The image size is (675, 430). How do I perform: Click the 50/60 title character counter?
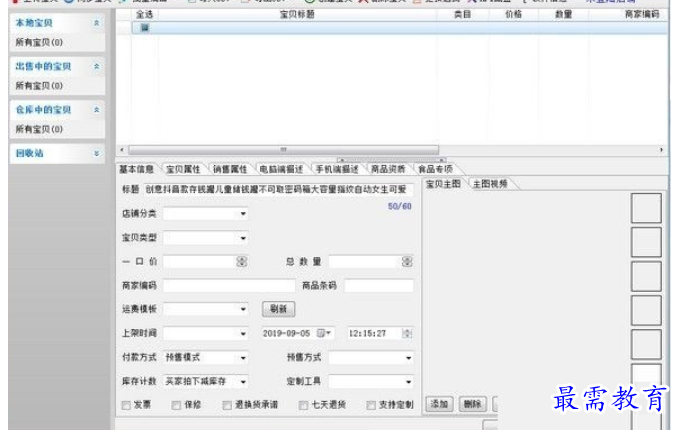[x=399, y=207]
